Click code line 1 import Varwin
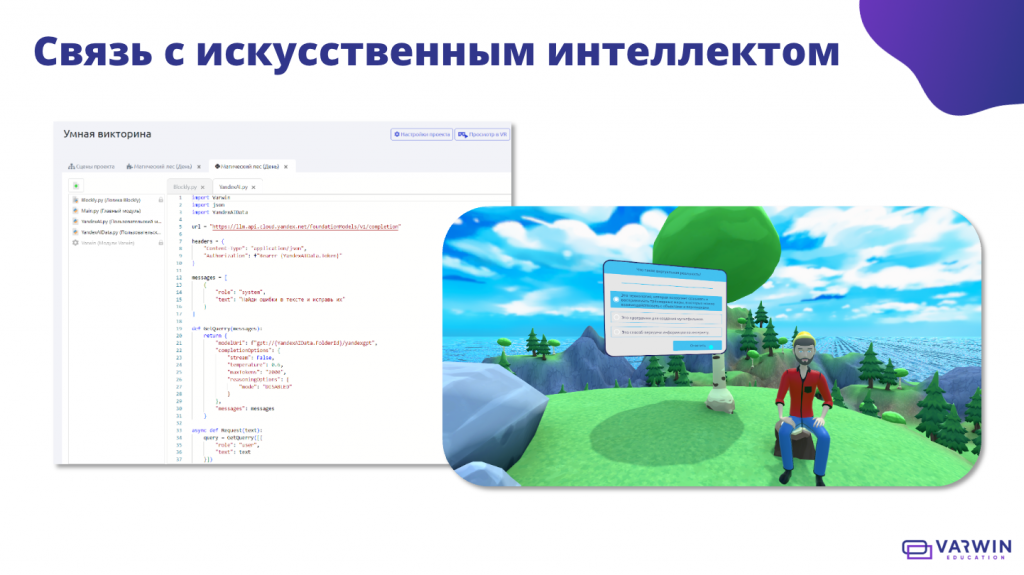 coord(211,197)
